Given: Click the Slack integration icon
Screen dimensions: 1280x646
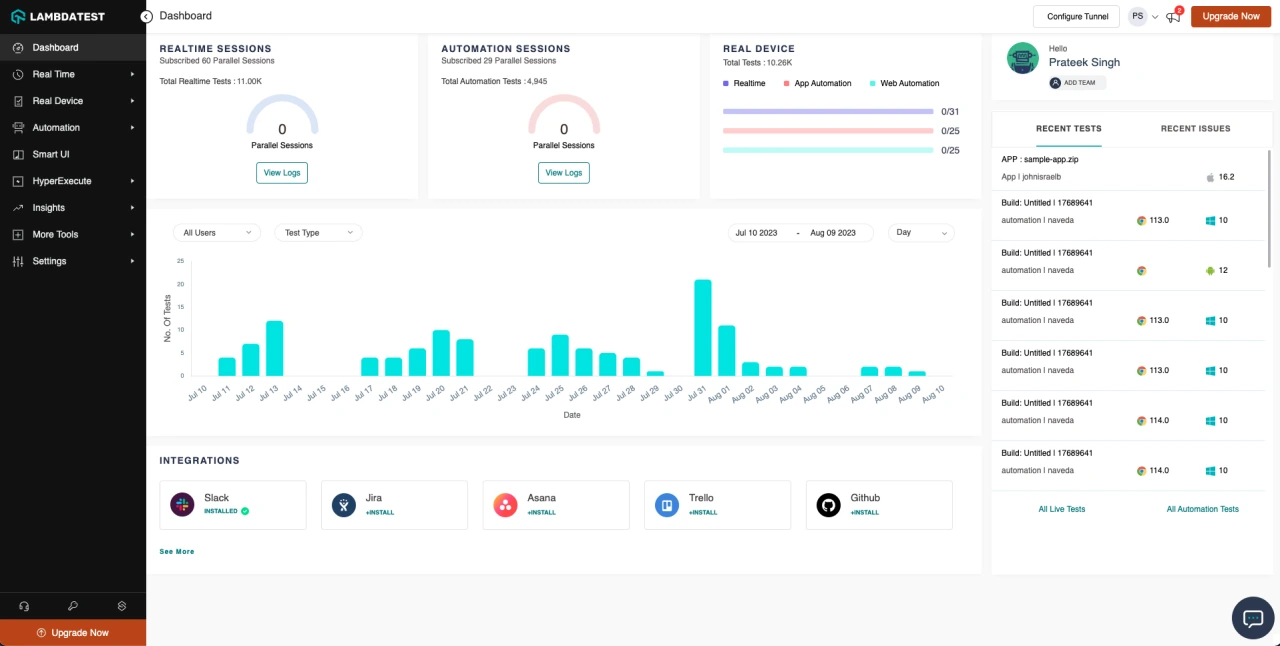Looking at the screenshot, I should (182, 505).
